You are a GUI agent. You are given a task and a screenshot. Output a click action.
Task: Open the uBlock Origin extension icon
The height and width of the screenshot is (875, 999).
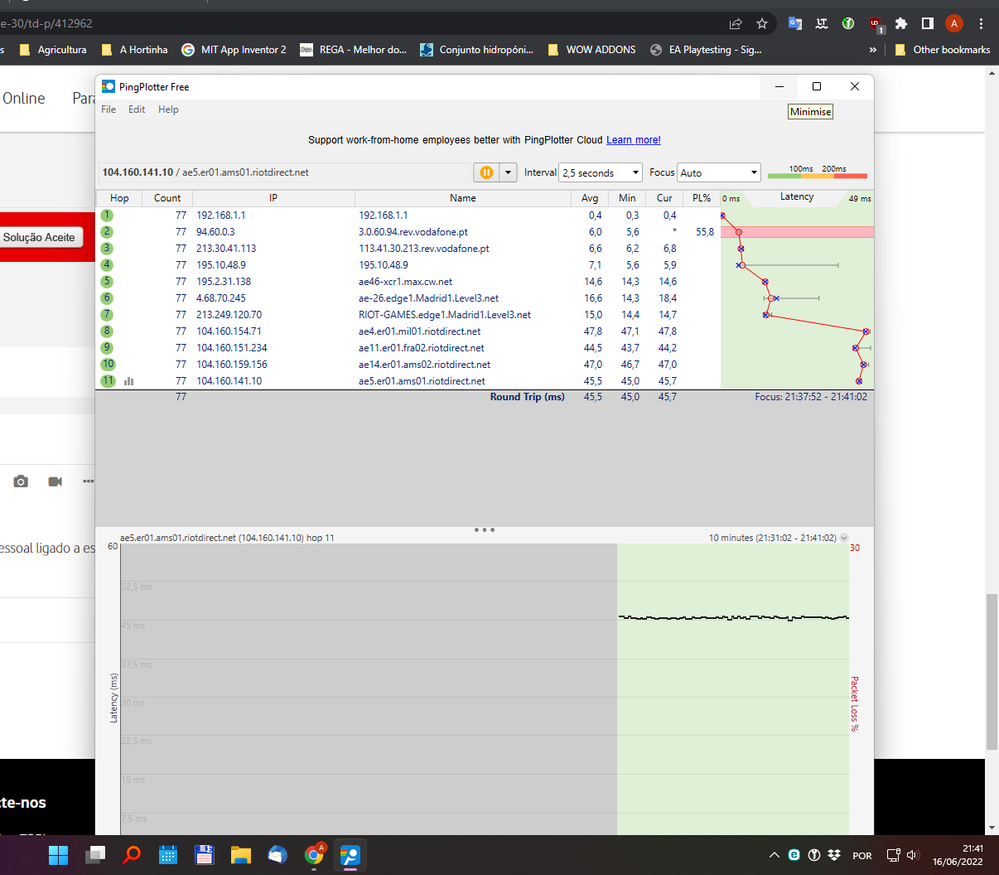pos(875,23)
